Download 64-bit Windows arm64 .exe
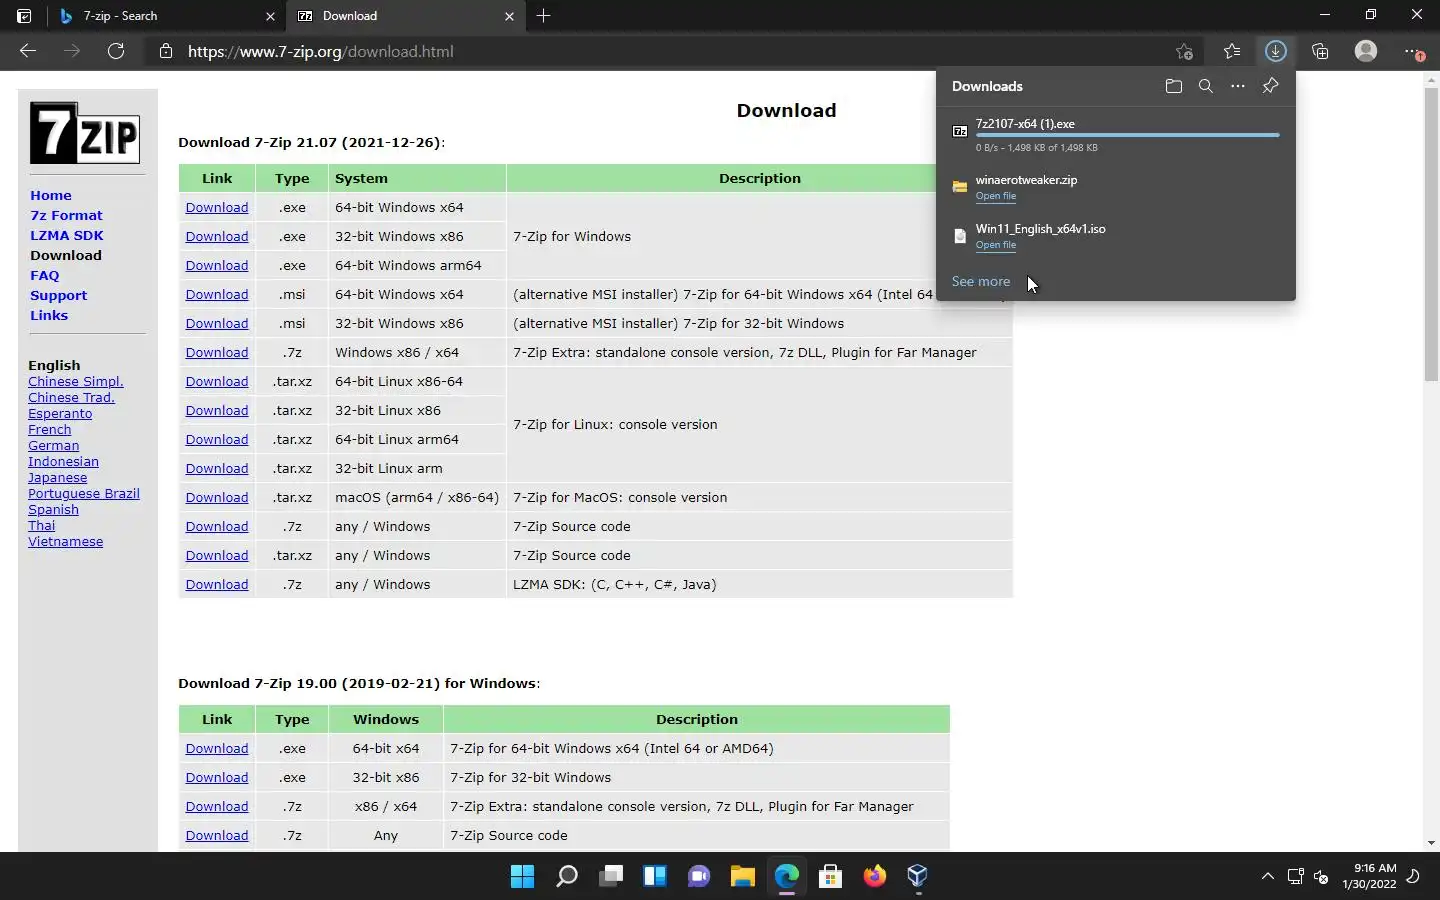 (x=217, y=266)
